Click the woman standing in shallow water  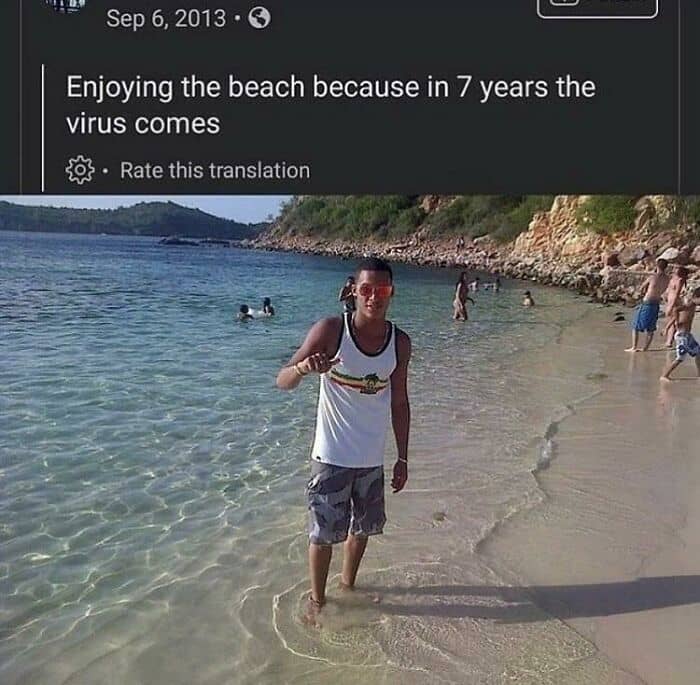[x=461, y=296]
